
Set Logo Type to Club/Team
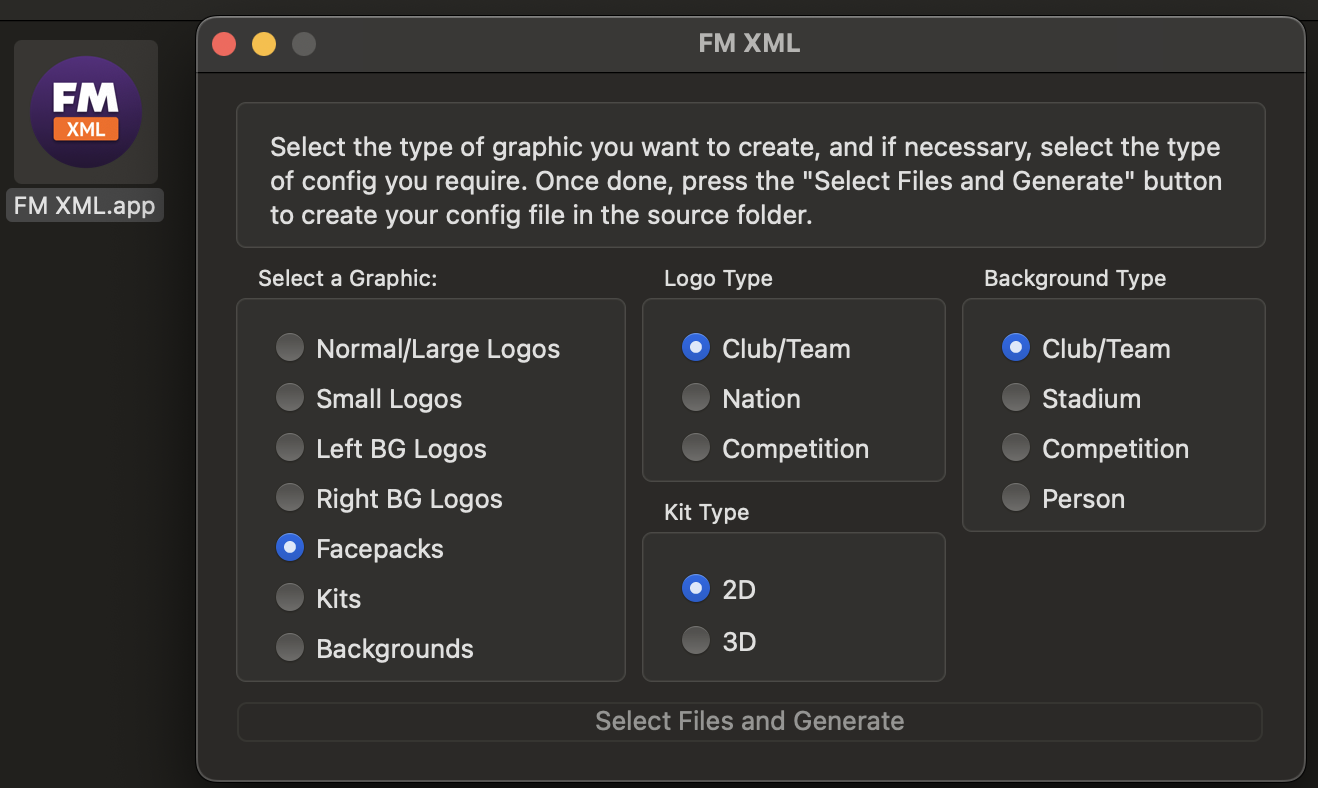click(696, 348)
